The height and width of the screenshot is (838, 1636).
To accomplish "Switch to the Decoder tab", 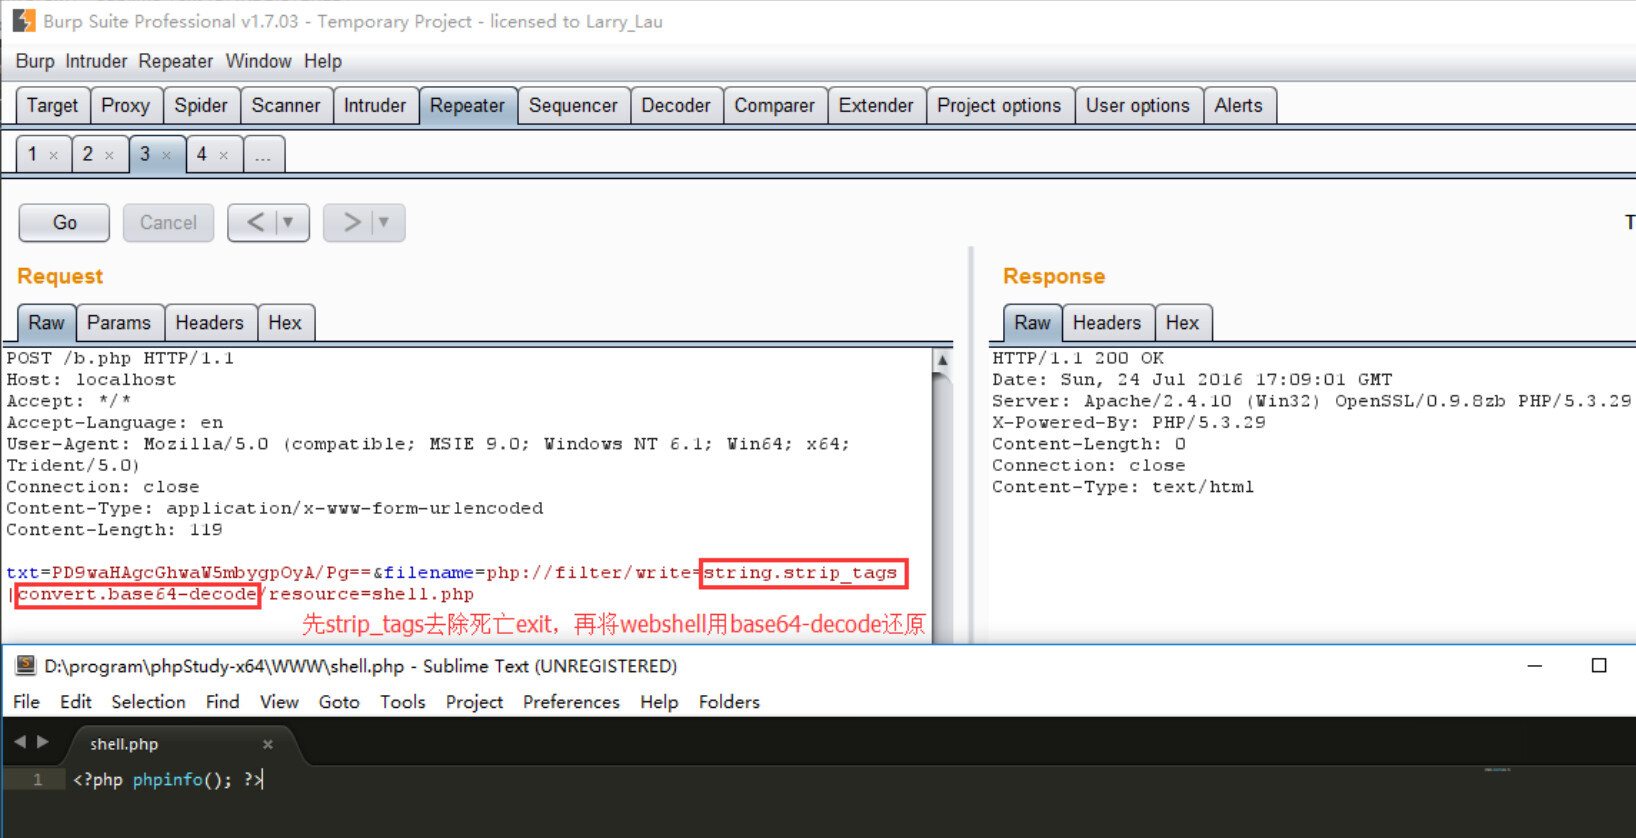I will pyautogui.click(x=676, y=105).
